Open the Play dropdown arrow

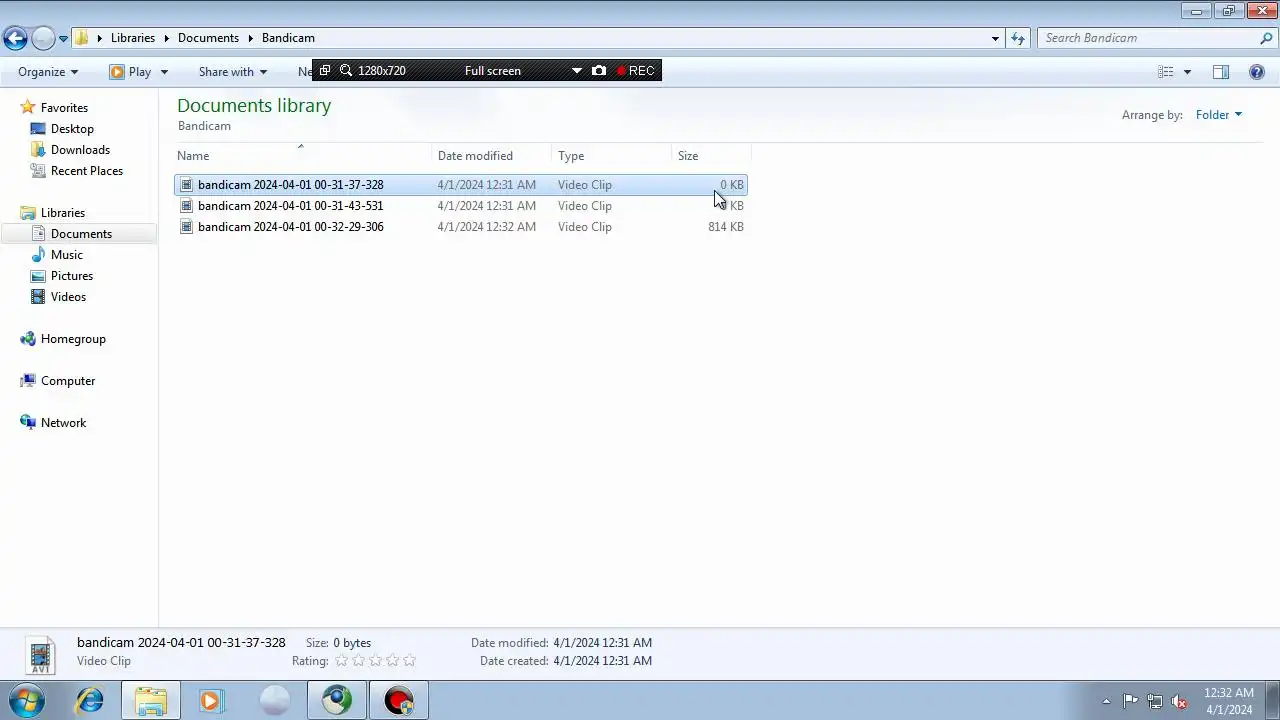click(164, 72)
